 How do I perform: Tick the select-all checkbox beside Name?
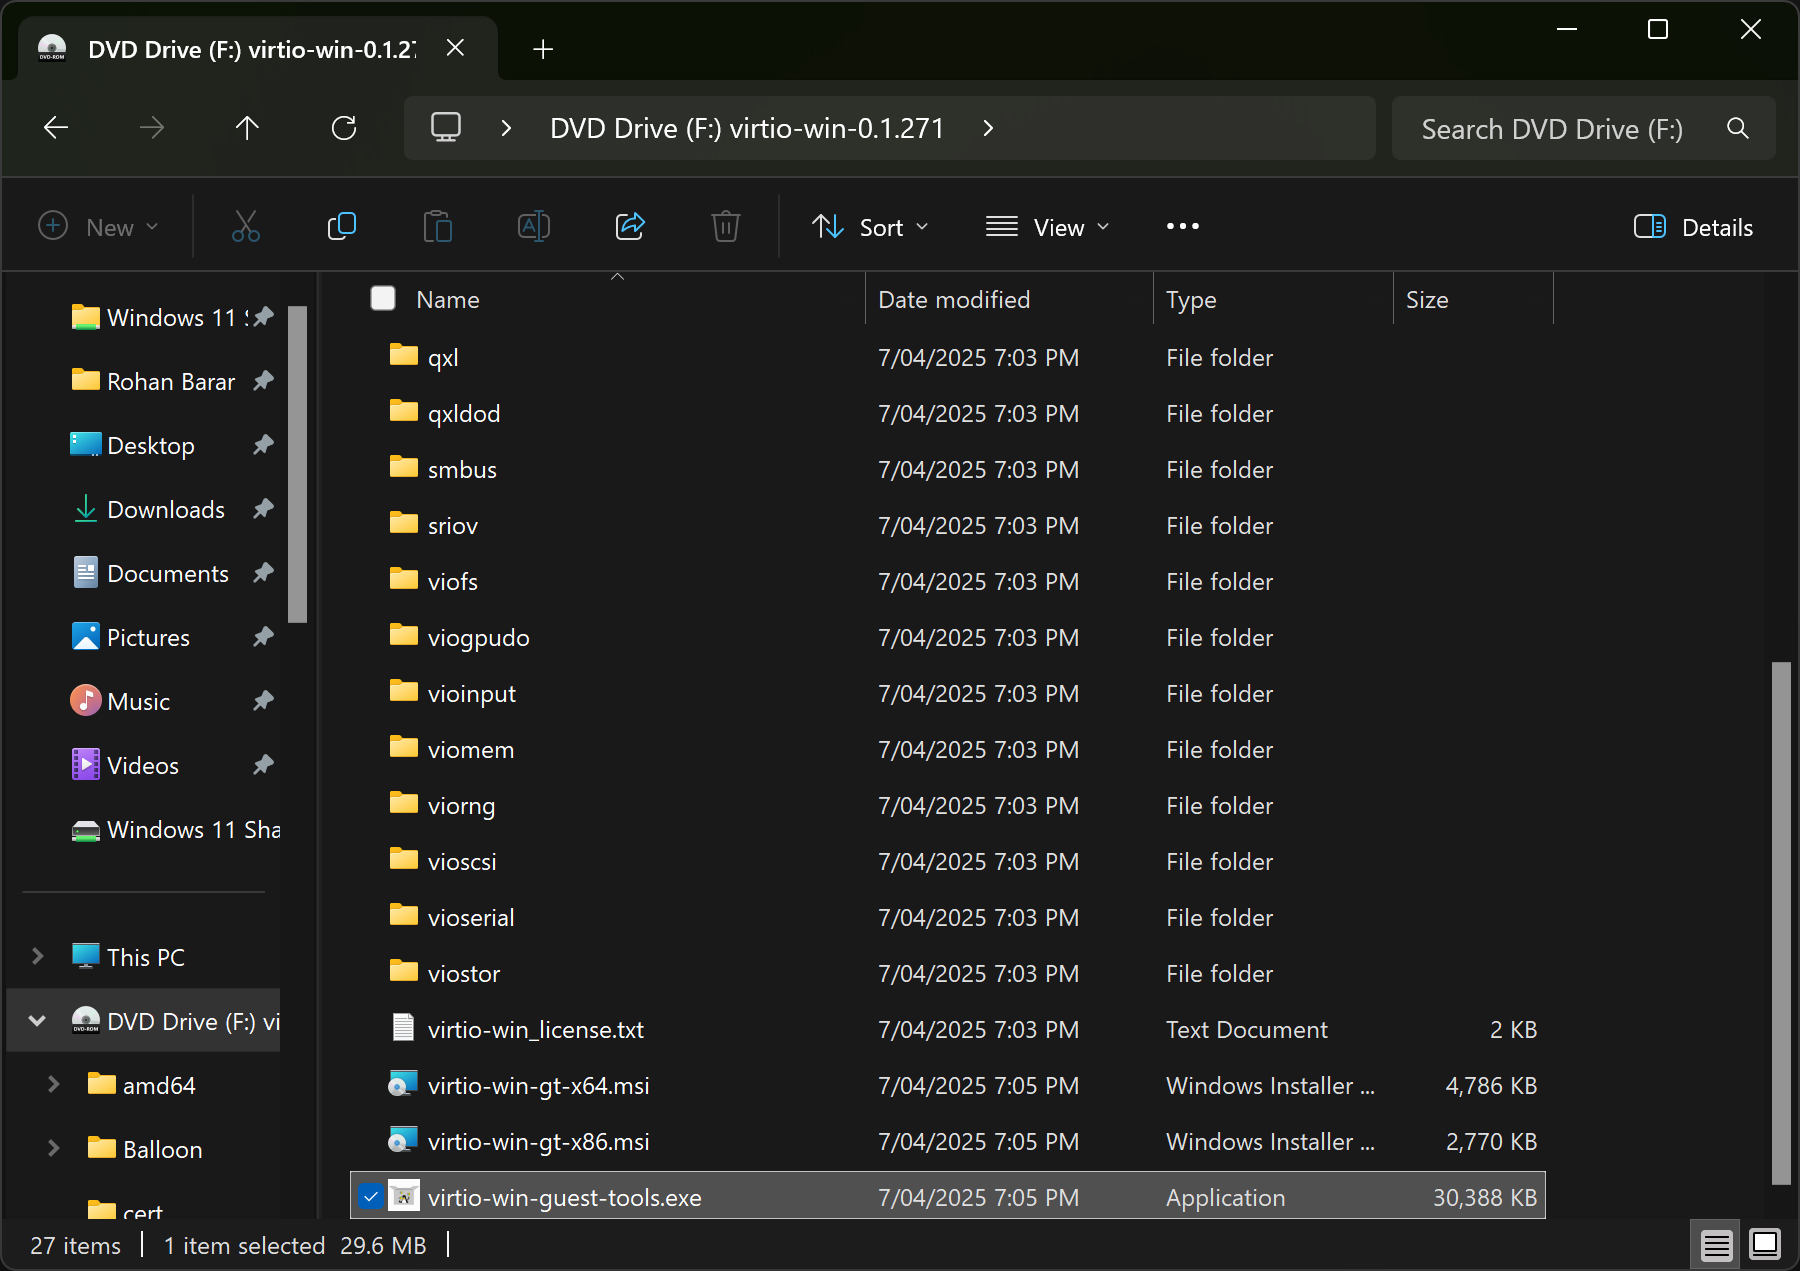pos(383,299)
